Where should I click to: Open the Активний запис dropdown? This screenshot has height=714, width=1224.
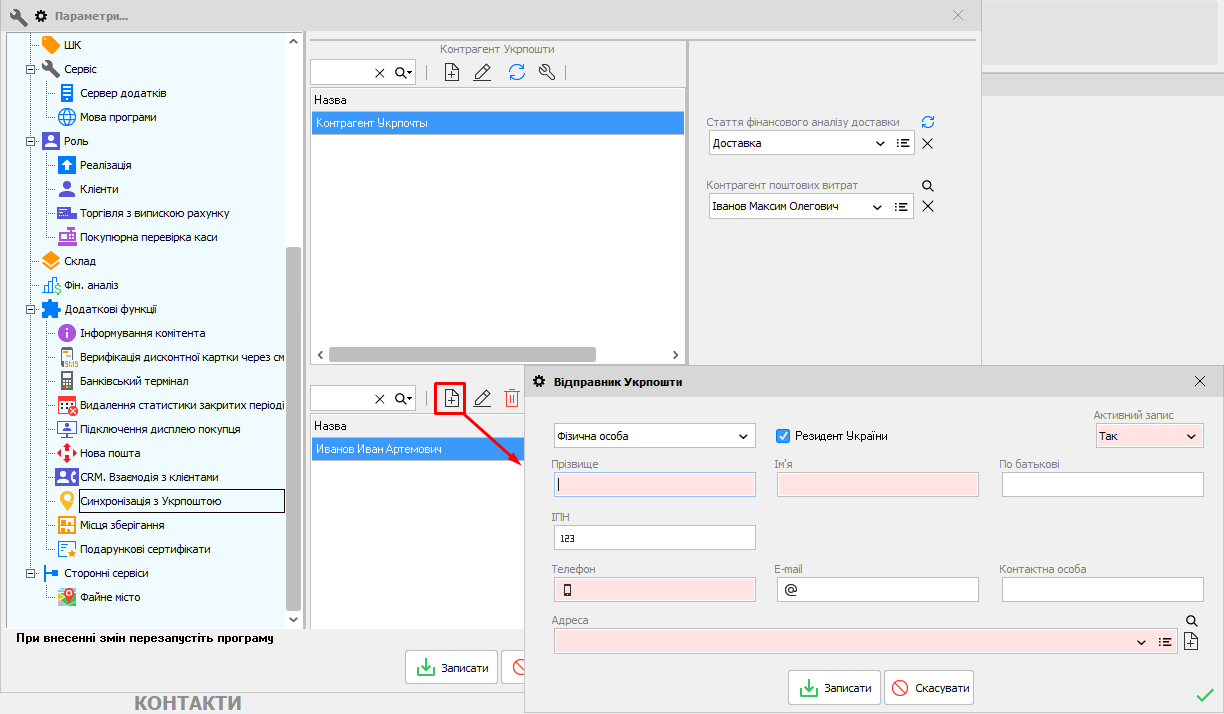[1149, 436]
